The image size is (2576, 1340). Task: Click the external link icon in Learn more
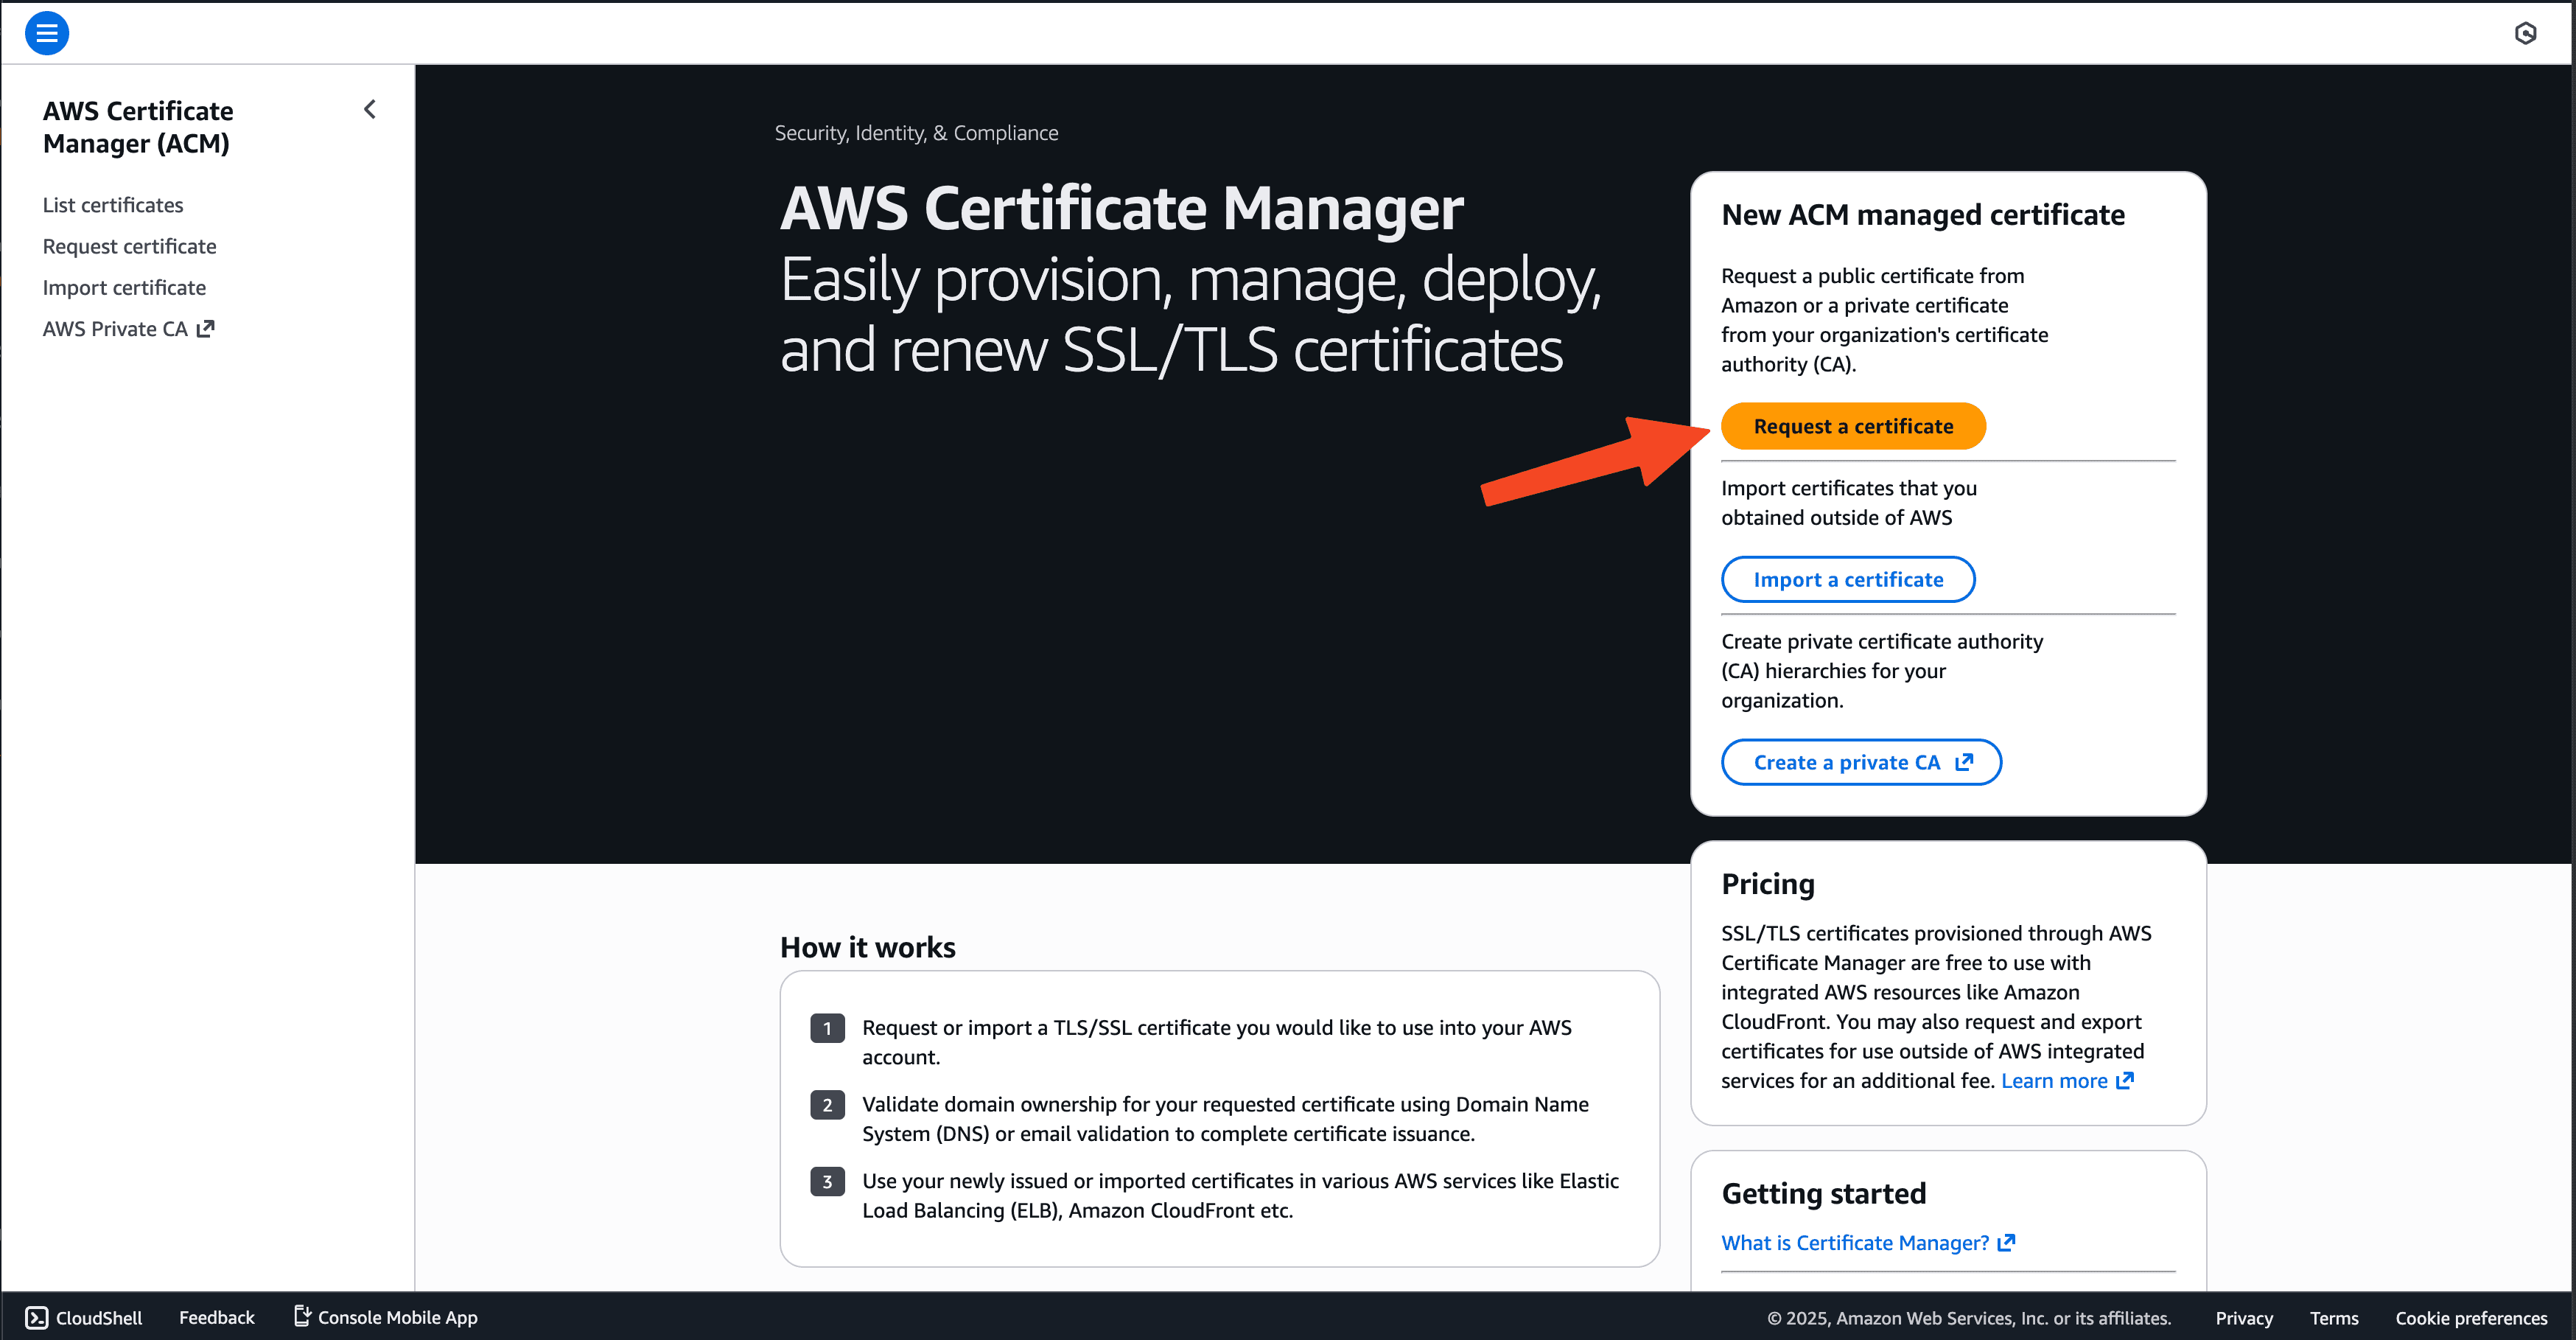[x=2125, y=1081]
